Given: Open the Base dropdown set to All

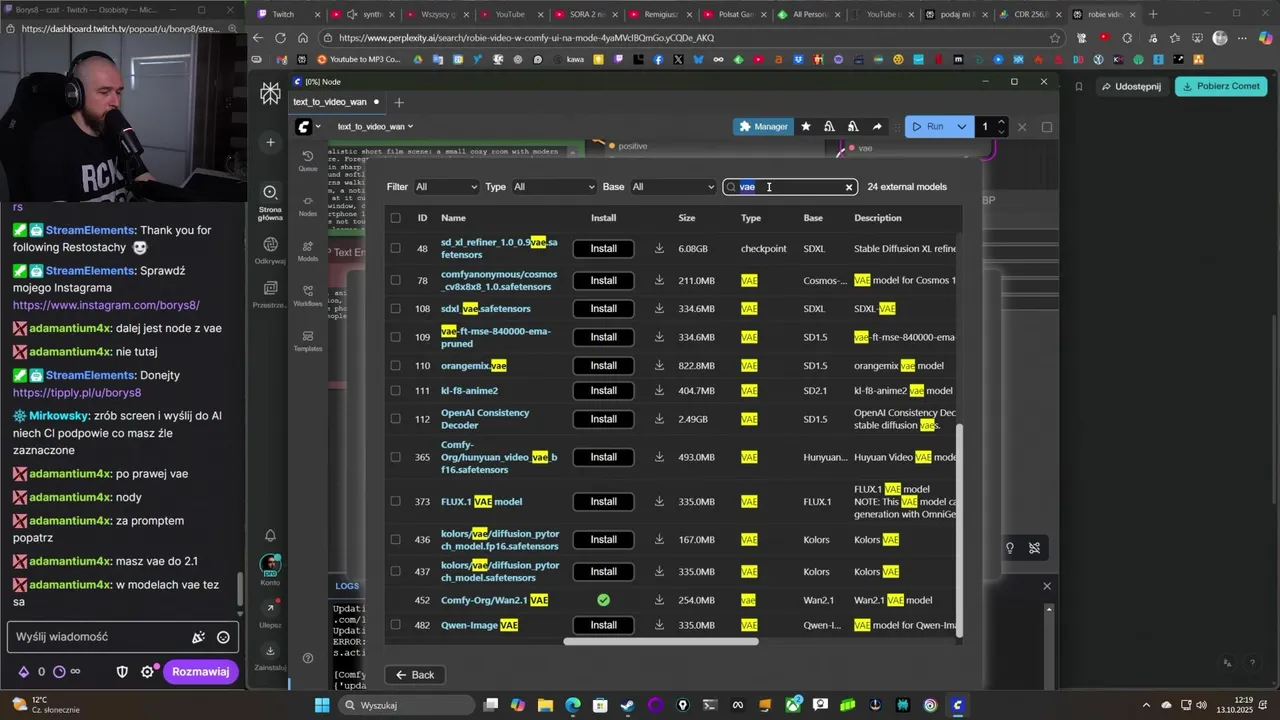Looking at the screenshot, I should 673,187.
